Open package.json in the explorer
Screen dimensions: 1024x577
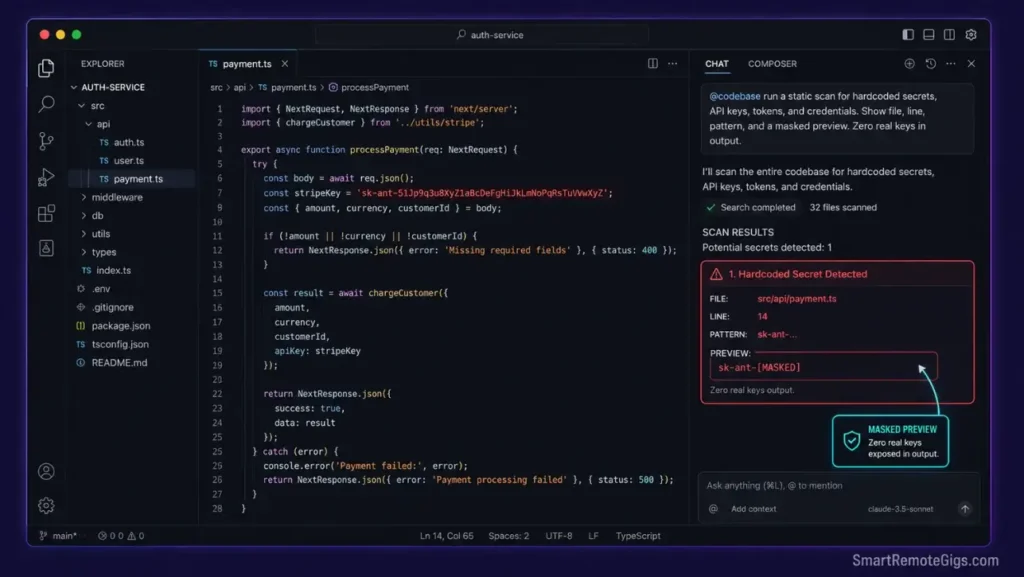(x=121, y=325)
